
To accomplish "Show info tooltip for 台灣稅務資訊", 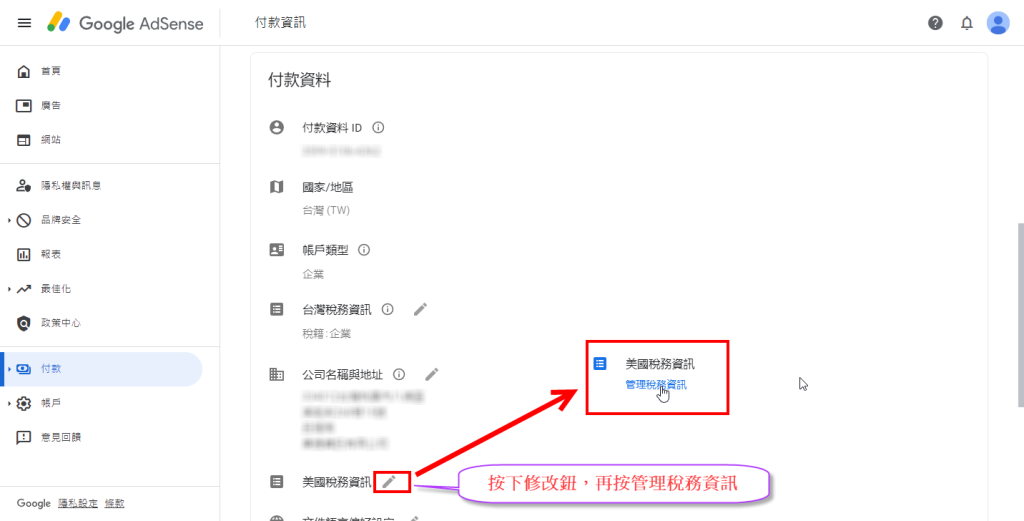I will 388,309.
